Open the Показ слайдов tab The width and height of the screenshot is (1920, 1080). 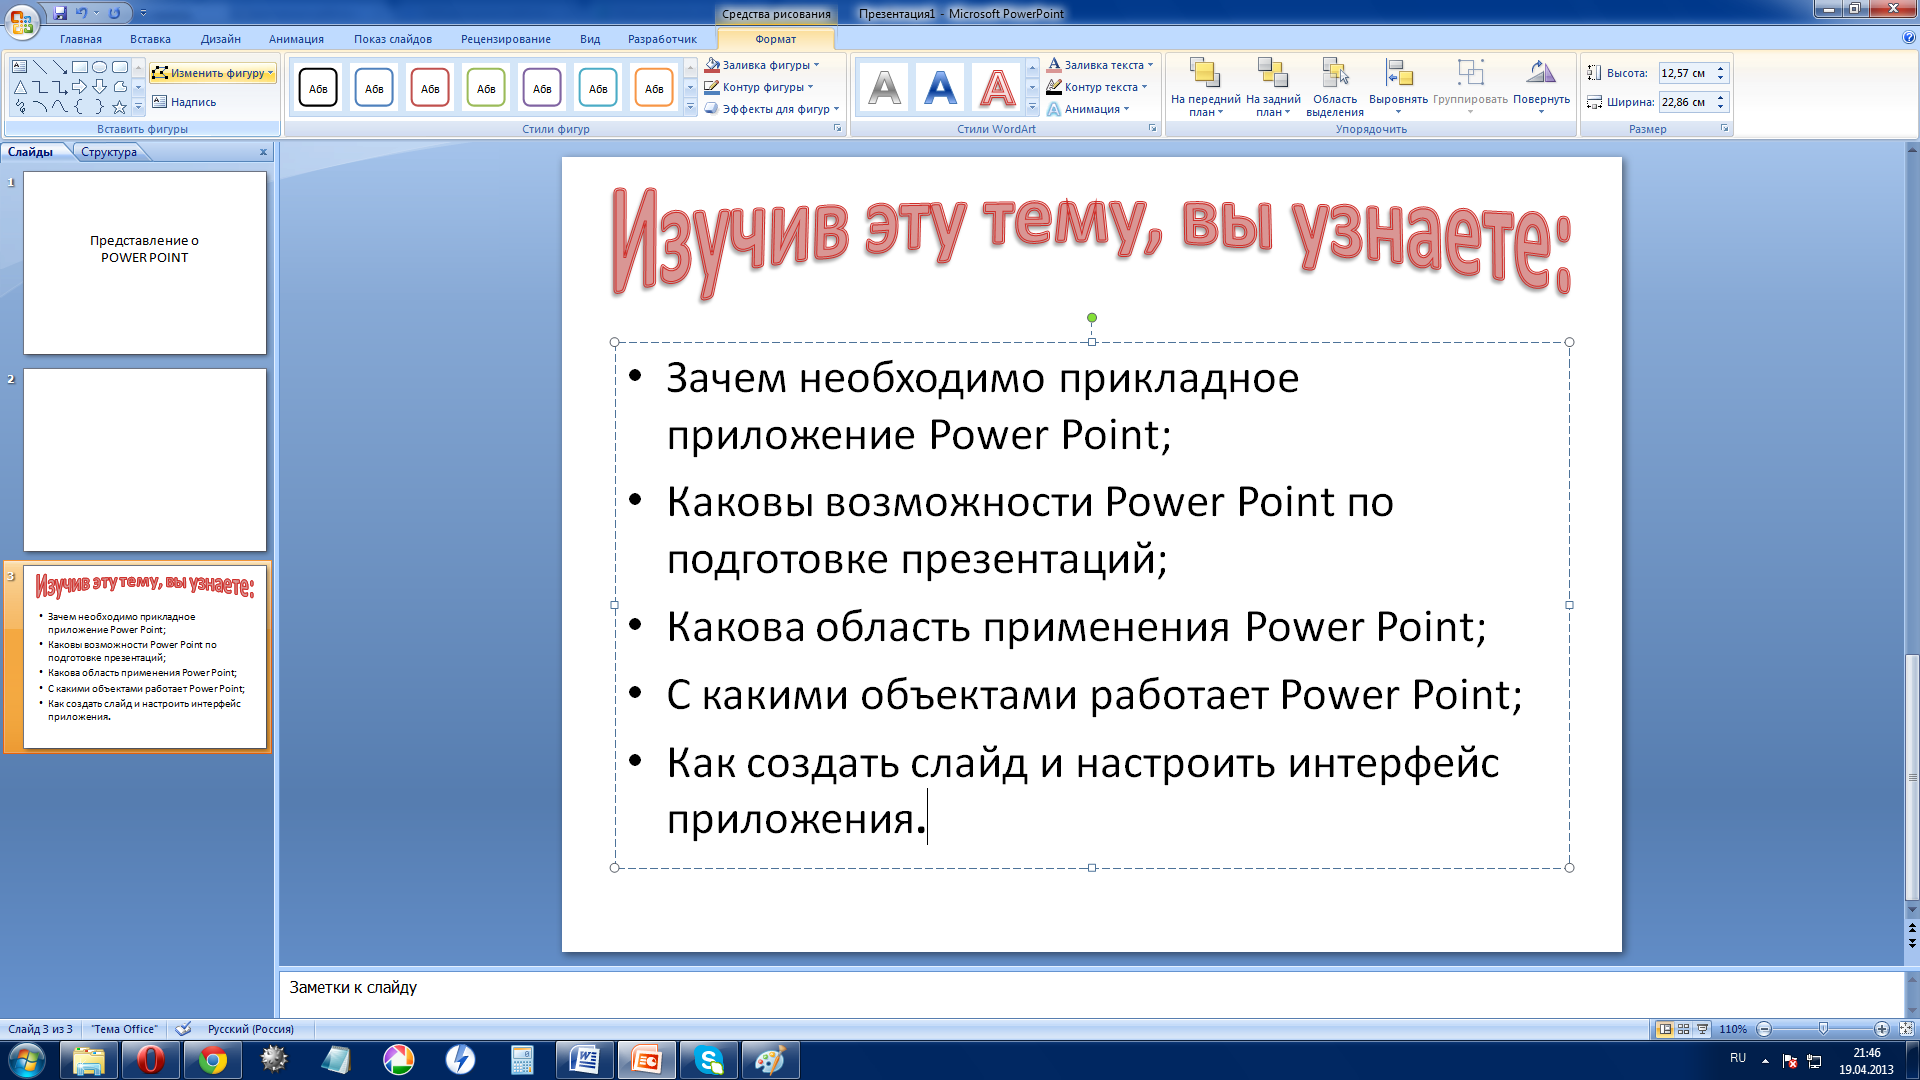pyautogui.click(x=393, y=39)
